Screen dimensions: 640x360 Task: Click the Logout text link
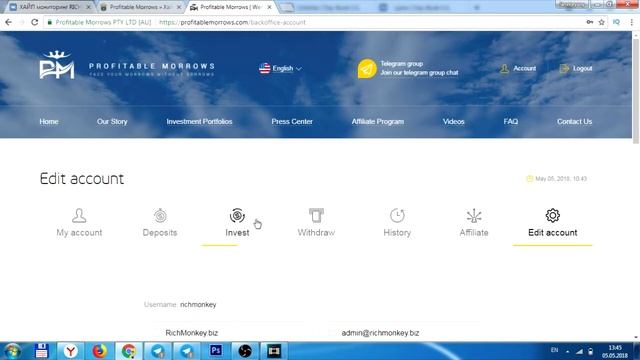click(x=582, y=69)
